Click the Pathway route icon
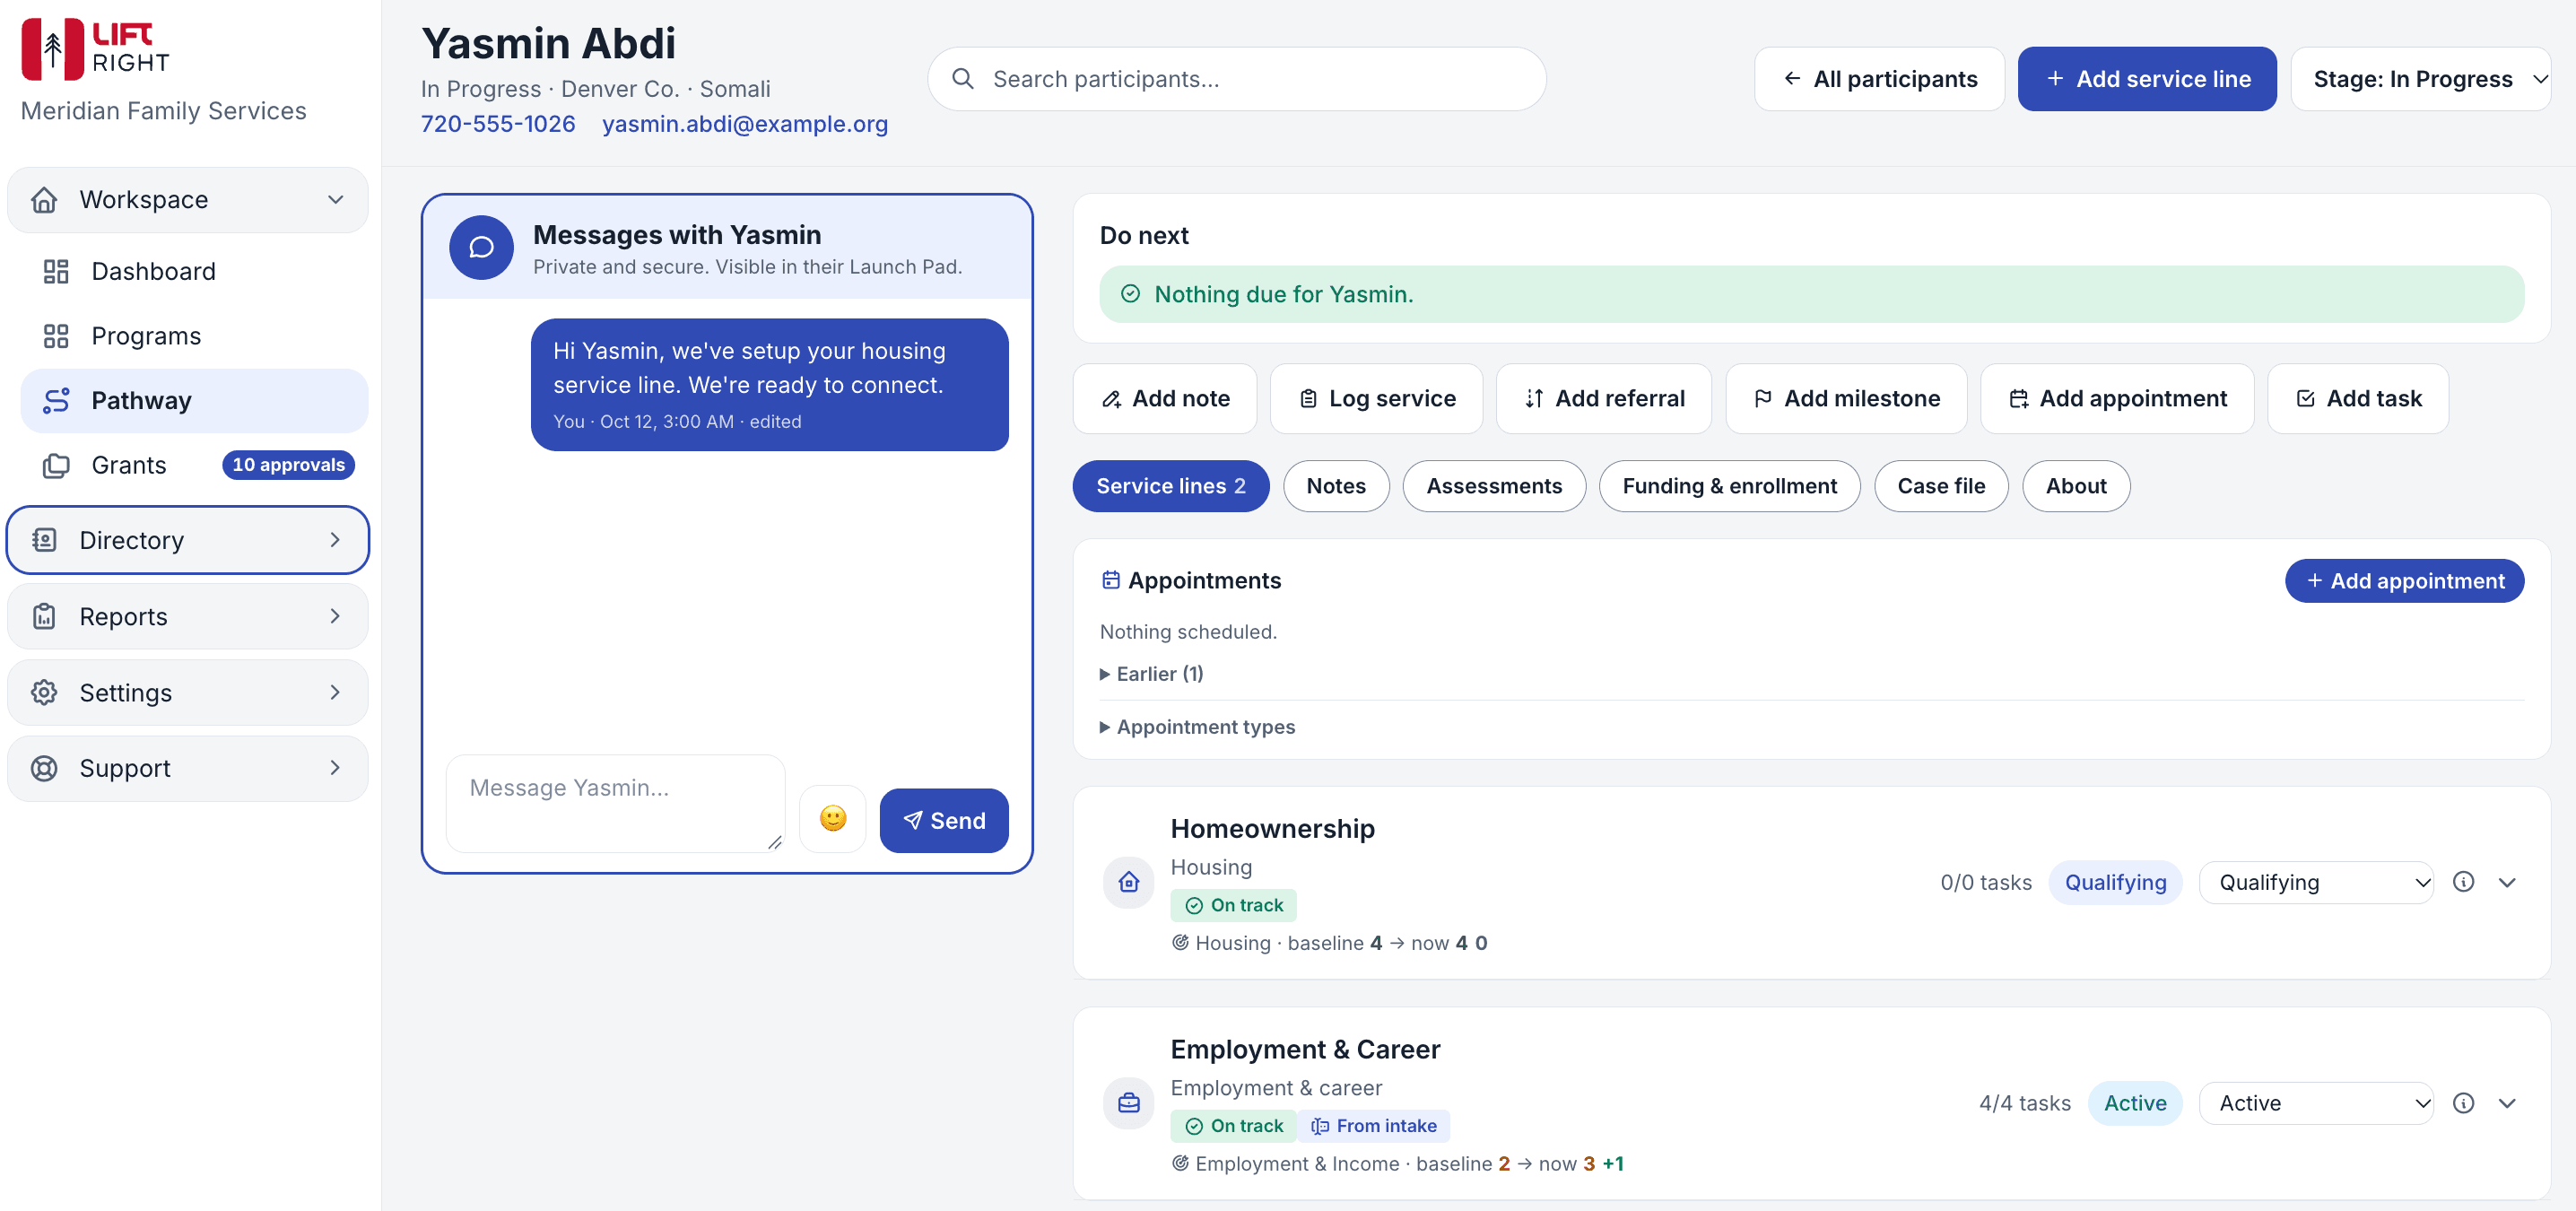The width and height of the screenshot is (2576, 1211). coord(56,400)
